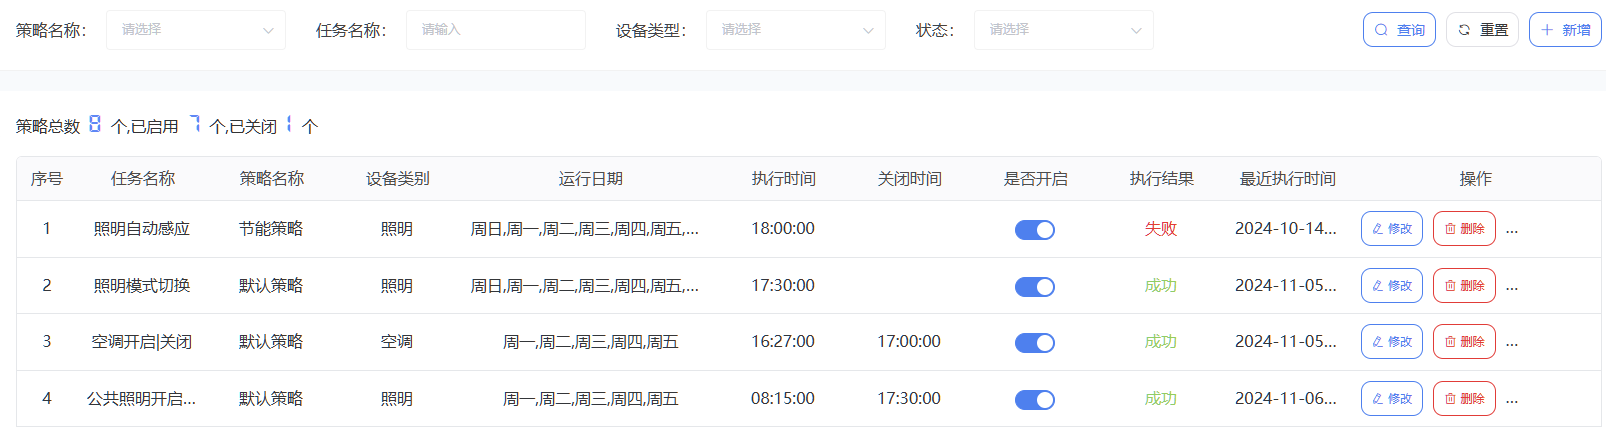The width and height of the screenshot is (1606, 427).
Task: Click 删除 for 照明自动感应 row
Action: [x=1464, y=229]
